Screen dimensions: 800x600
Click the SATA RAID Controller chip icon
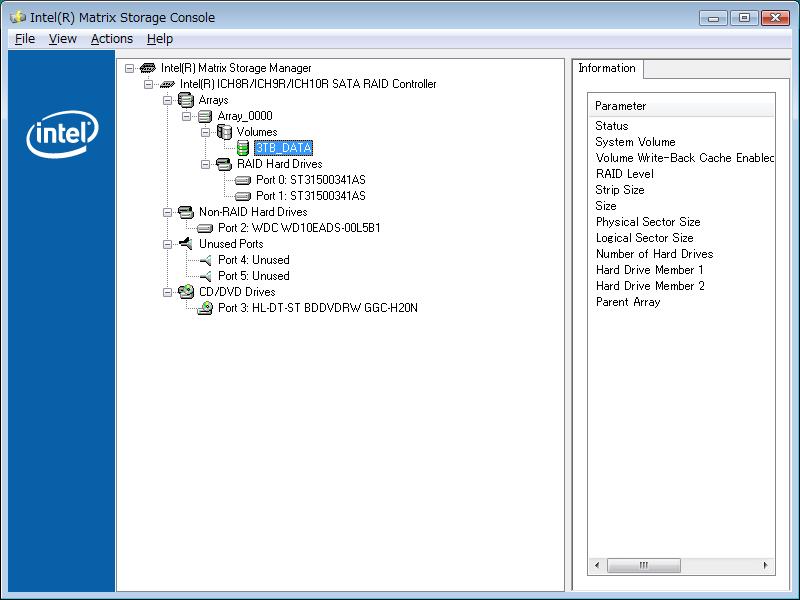[167, 84]
